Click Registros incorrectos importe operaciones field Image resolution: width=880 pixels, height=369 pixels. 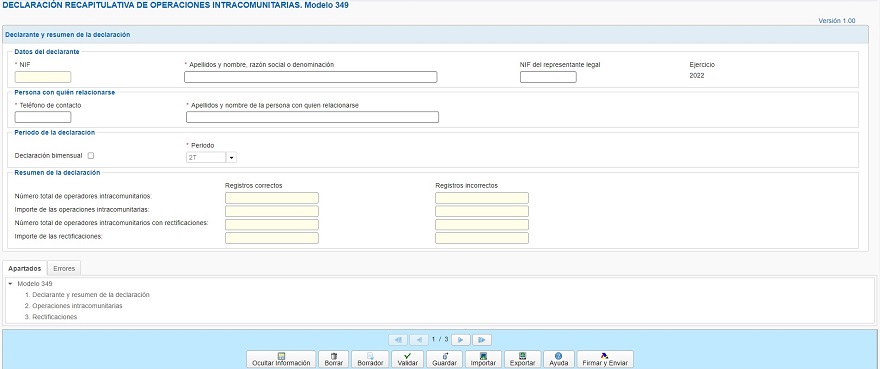point(482,211)
